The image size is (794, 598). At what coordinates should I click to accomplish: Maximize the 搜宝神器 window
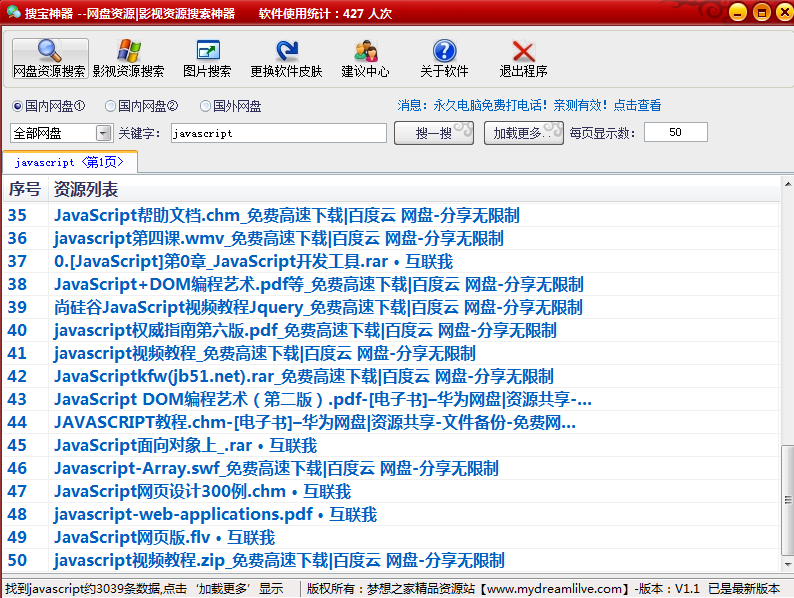click(762, 12)
